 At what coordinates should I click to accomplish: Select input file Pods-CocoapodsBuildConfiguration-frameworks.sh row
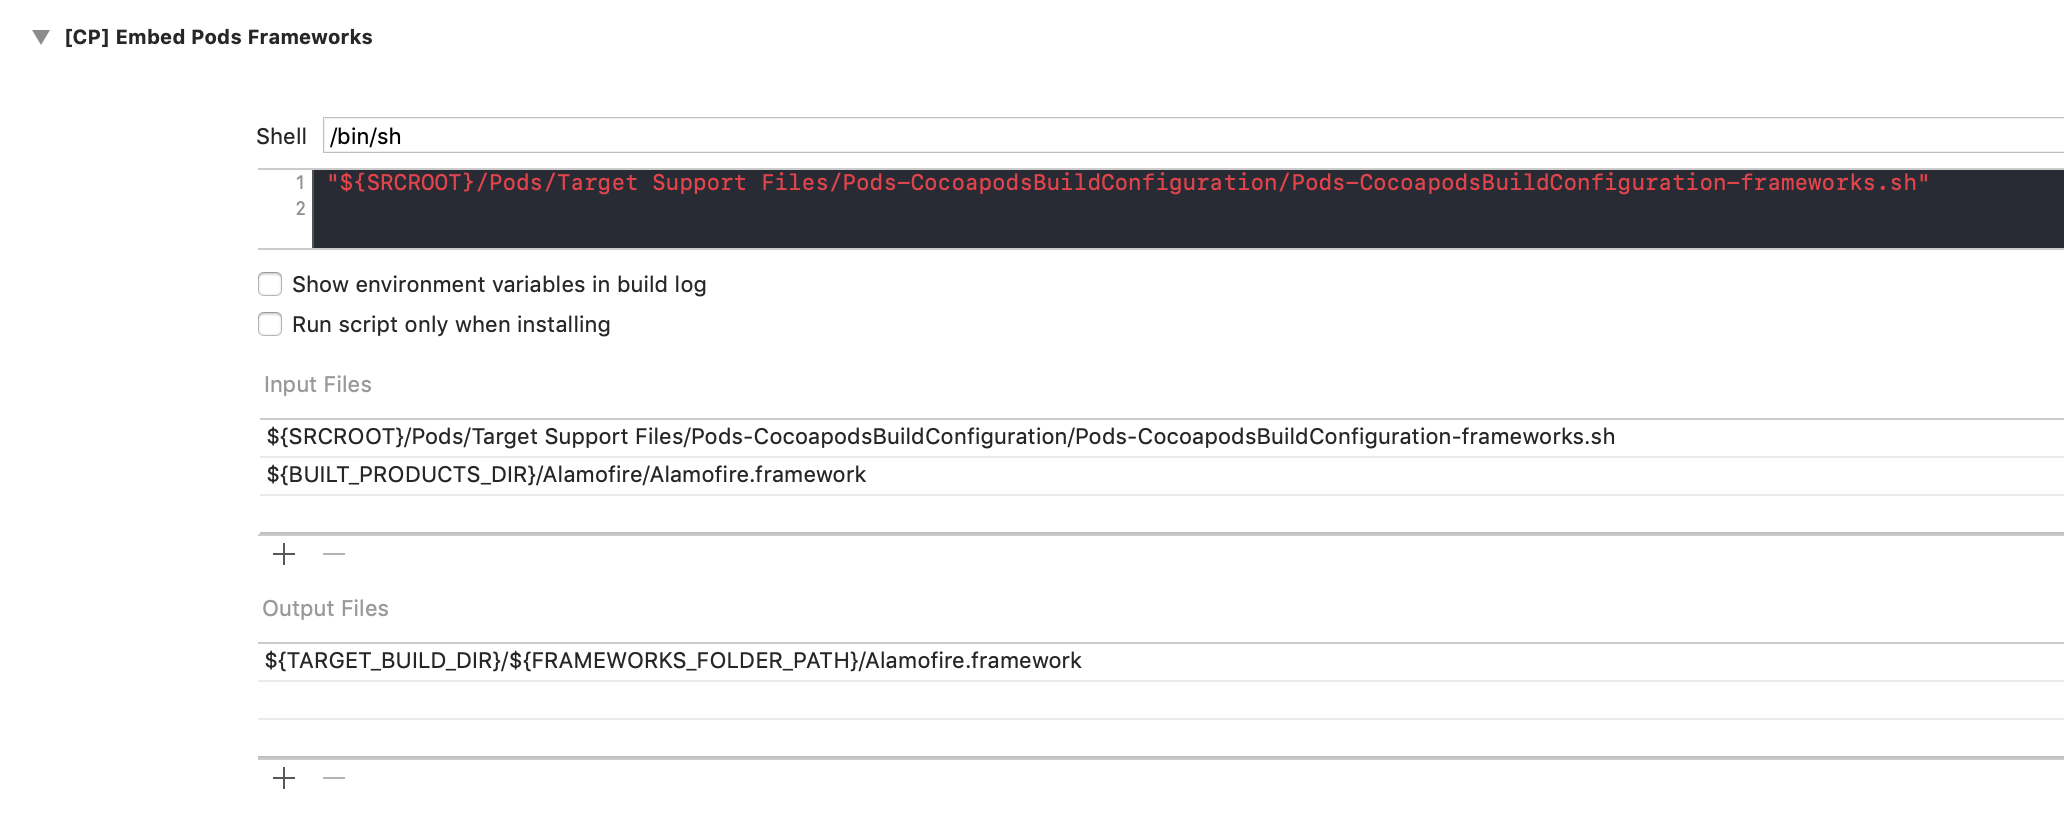(1161, 437)
